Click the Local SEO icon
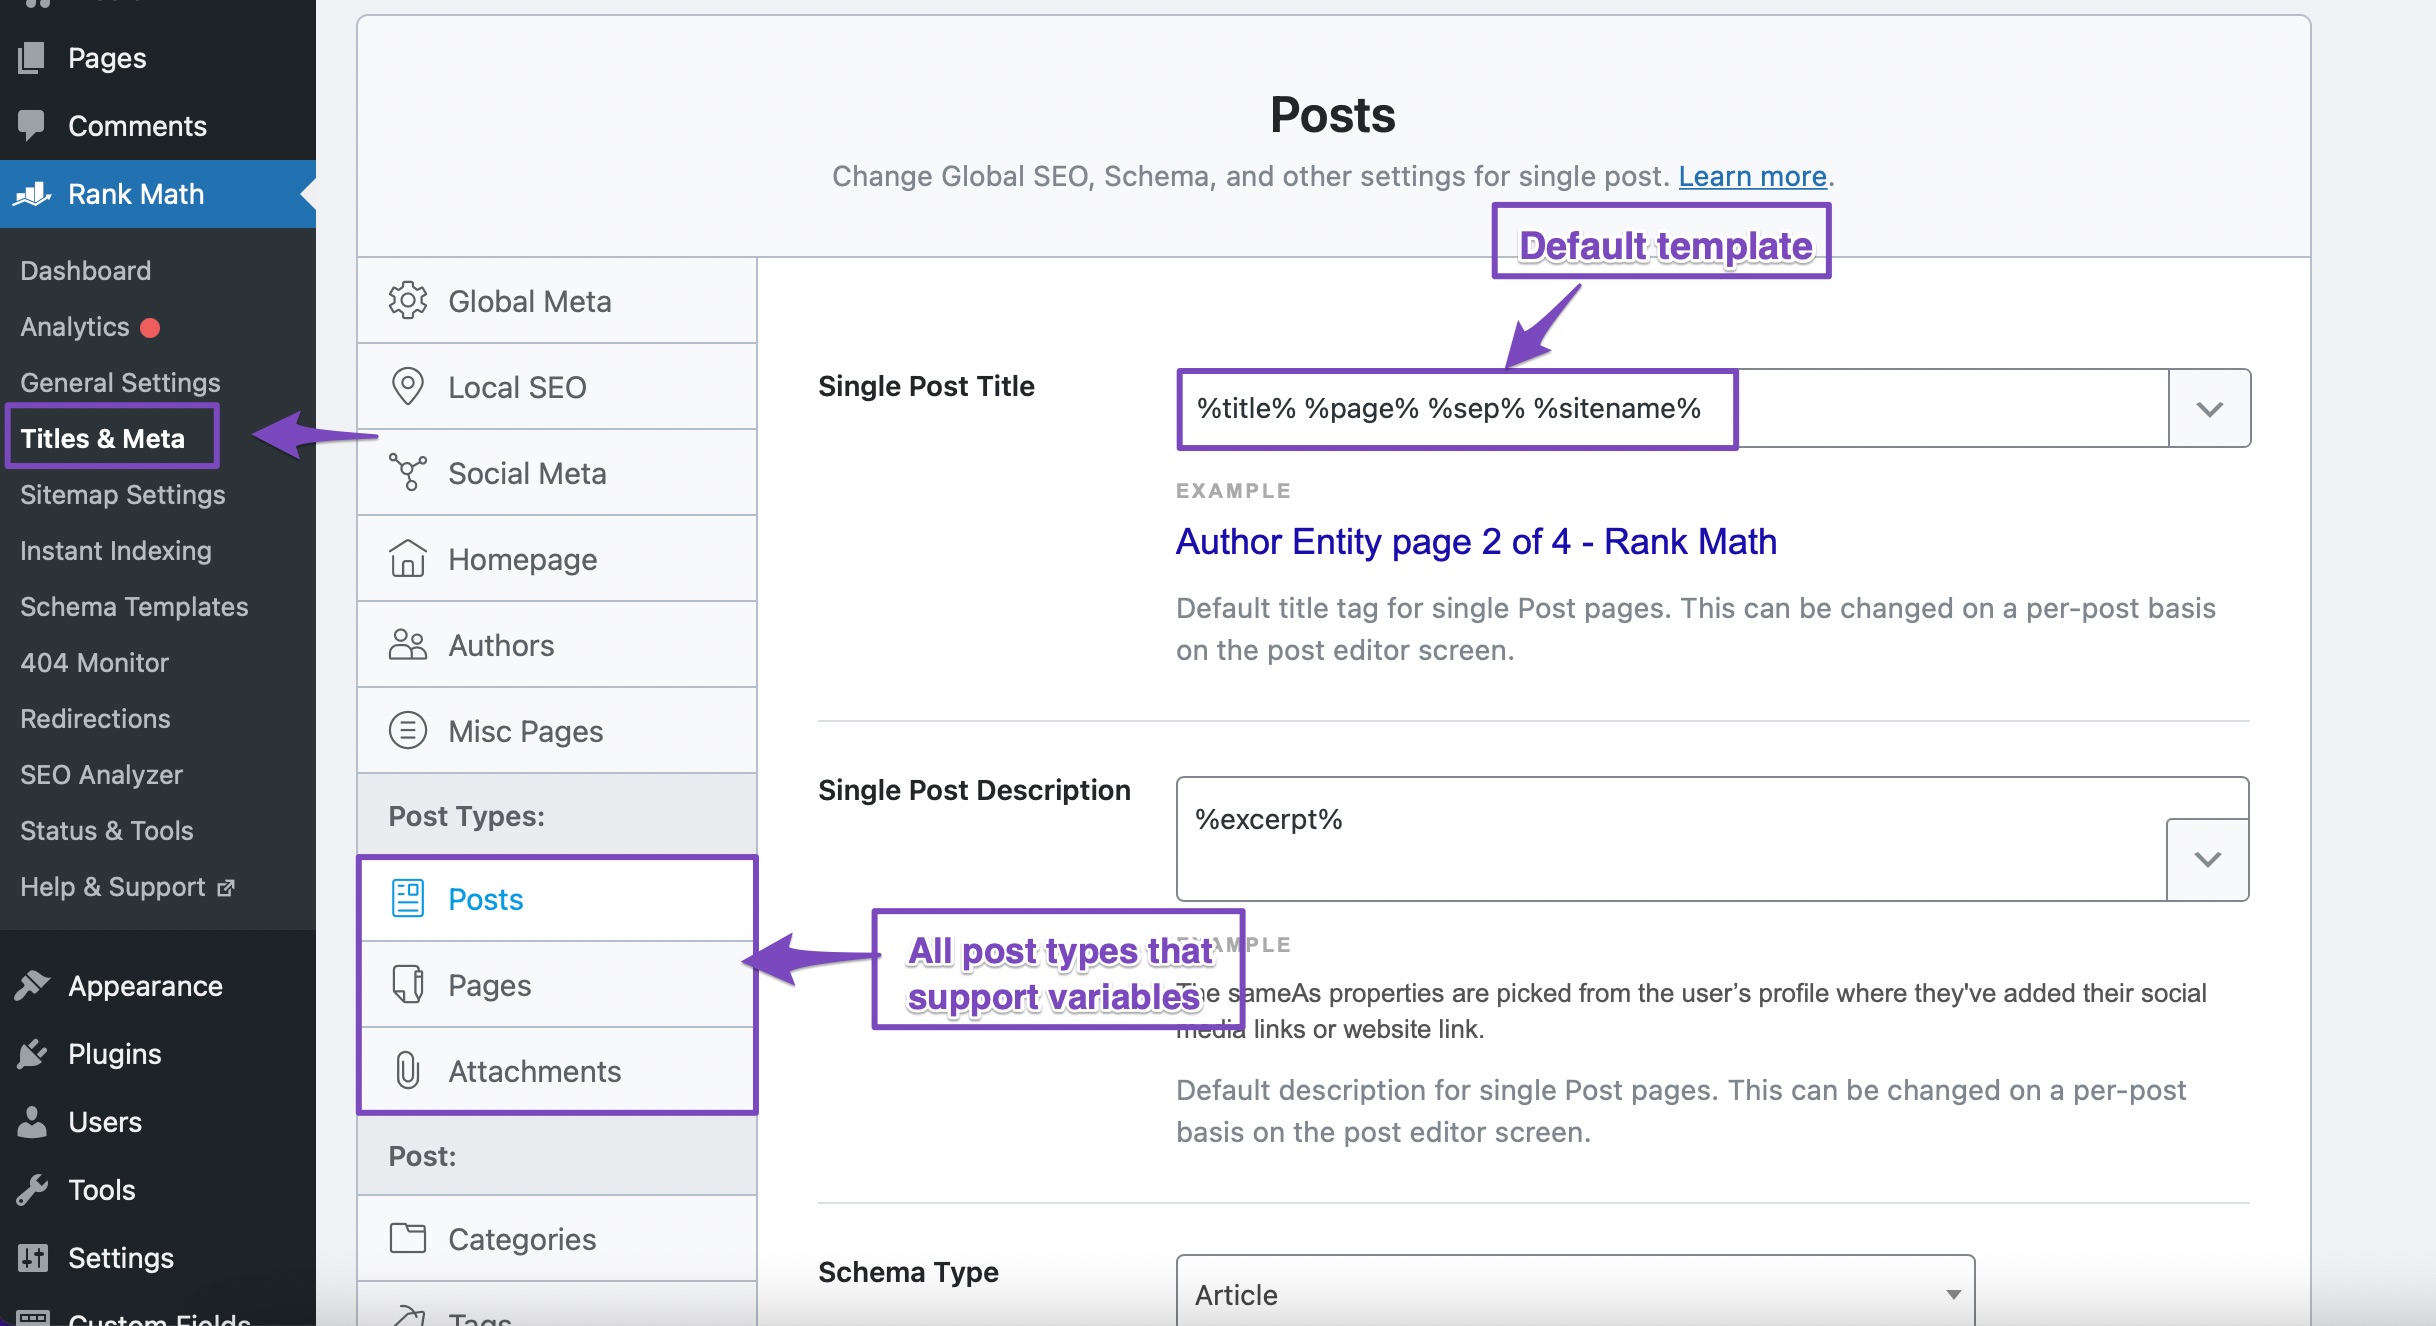 (407, 385)
